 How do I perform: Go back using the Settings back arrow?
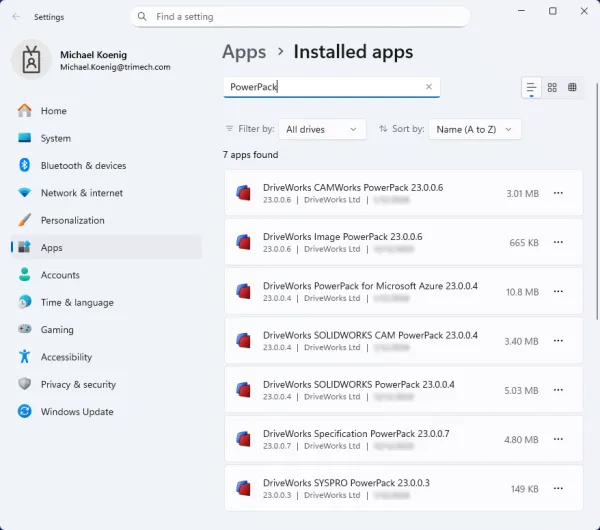click(16, 16)
